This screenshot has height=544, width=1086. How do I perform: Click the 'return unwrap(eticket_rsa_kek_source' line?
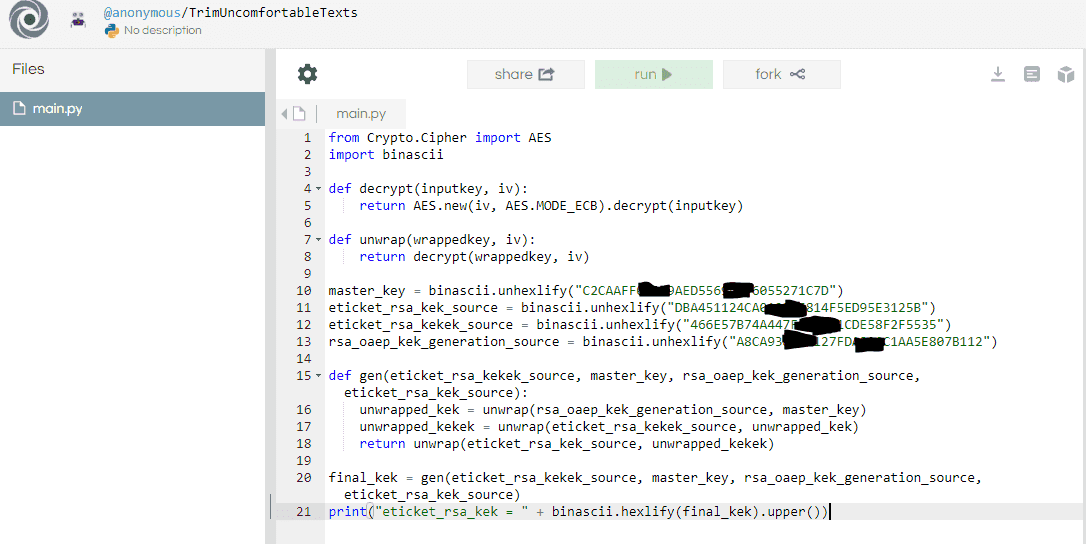coord(567,444)
